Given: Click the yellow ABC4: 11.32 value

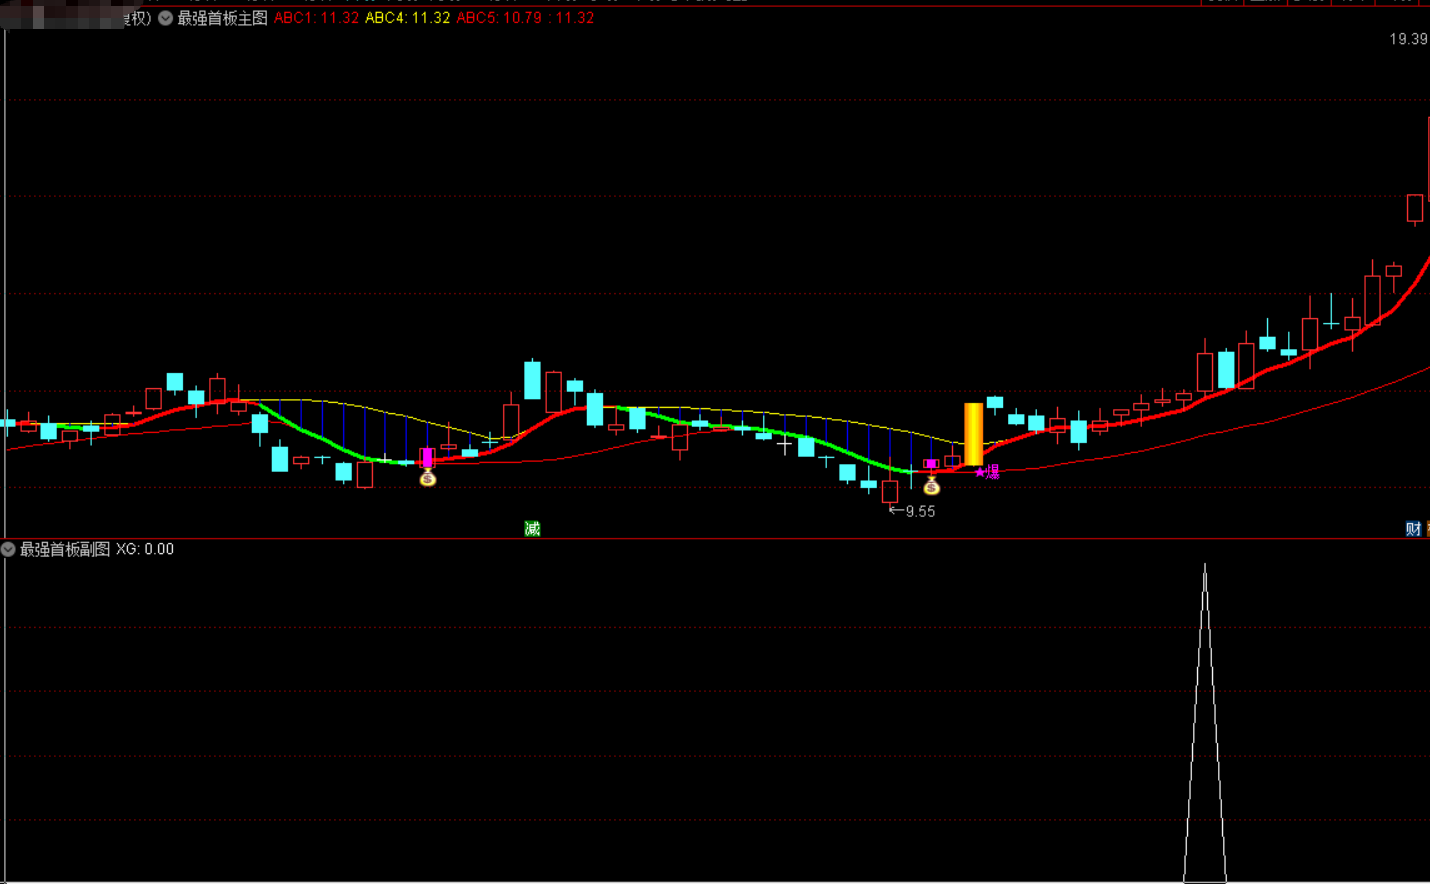Looking at the screenshot, I should click(x=408, y=18).
